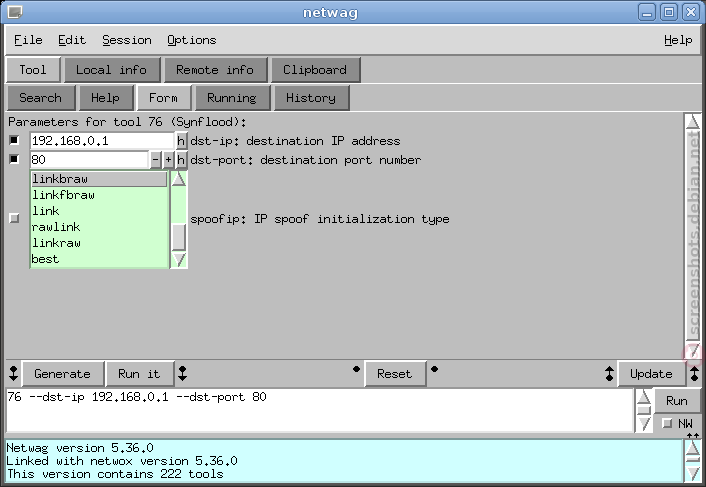Click the 'This version contains 222 tools' line

click(x=115, y=474)
